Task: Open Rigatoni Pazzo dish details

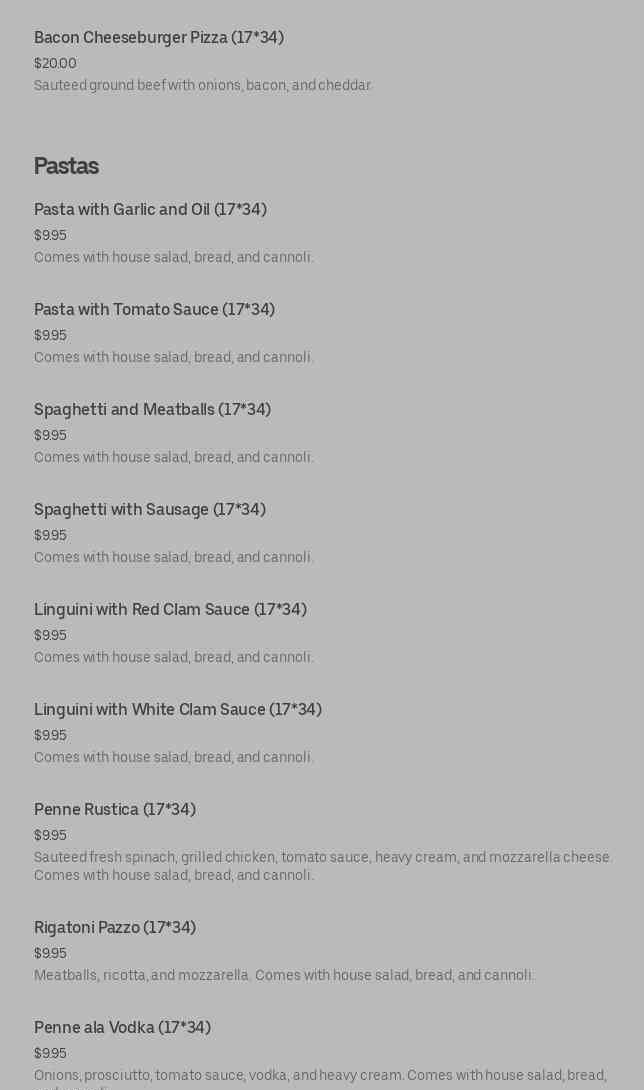Action: (x=114, y=928)
